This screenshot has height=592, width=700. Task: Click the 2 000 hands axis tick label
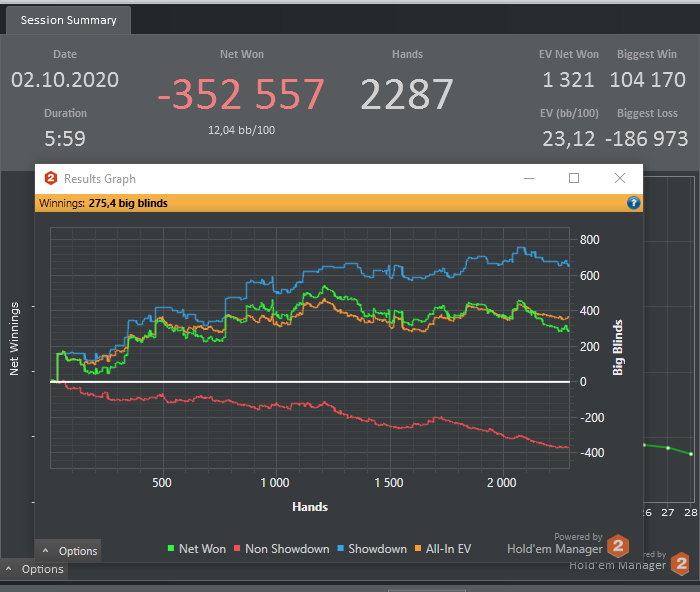pos(502,483)
